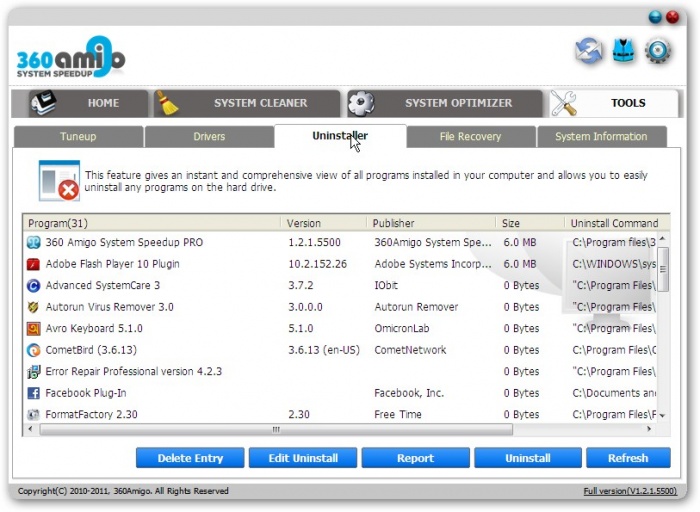Select the Advanced SystemCare 3 entry
700x512 pixels.
pos(340,286)
